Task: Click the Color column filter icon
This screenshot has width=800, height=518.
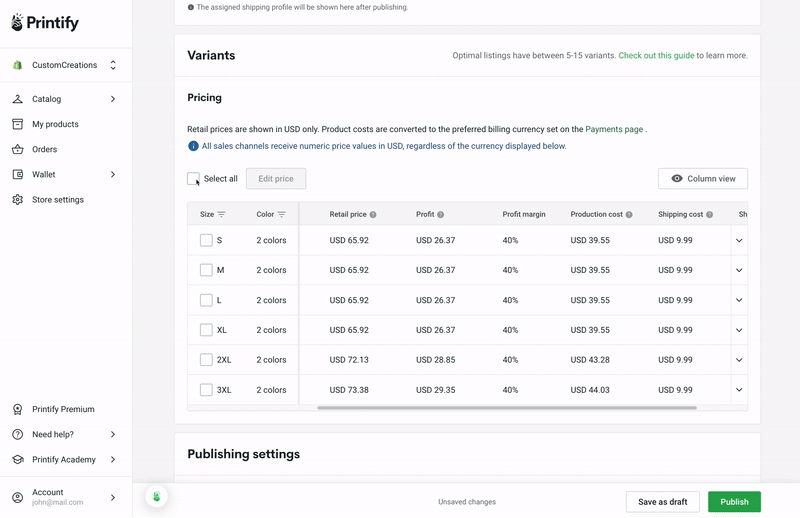Action: 282,214
